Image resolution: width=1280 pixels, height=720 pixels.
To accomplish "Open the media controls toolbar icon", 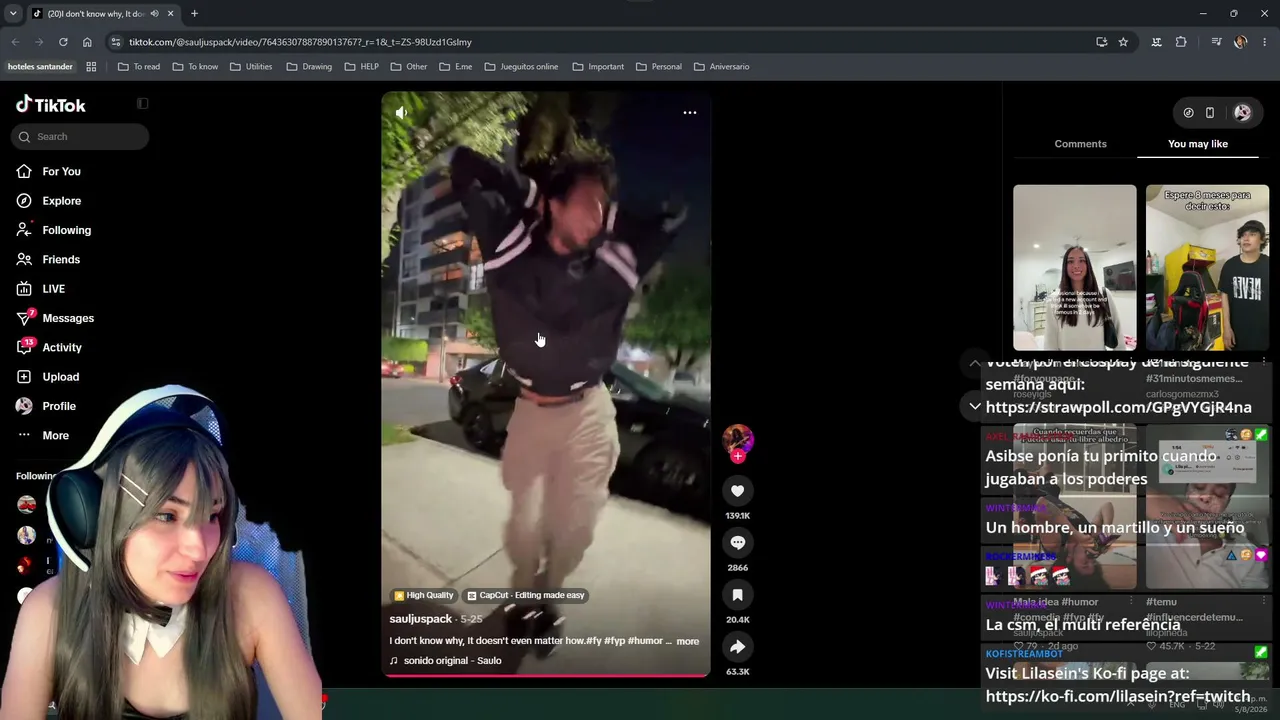I will 1216,42.
